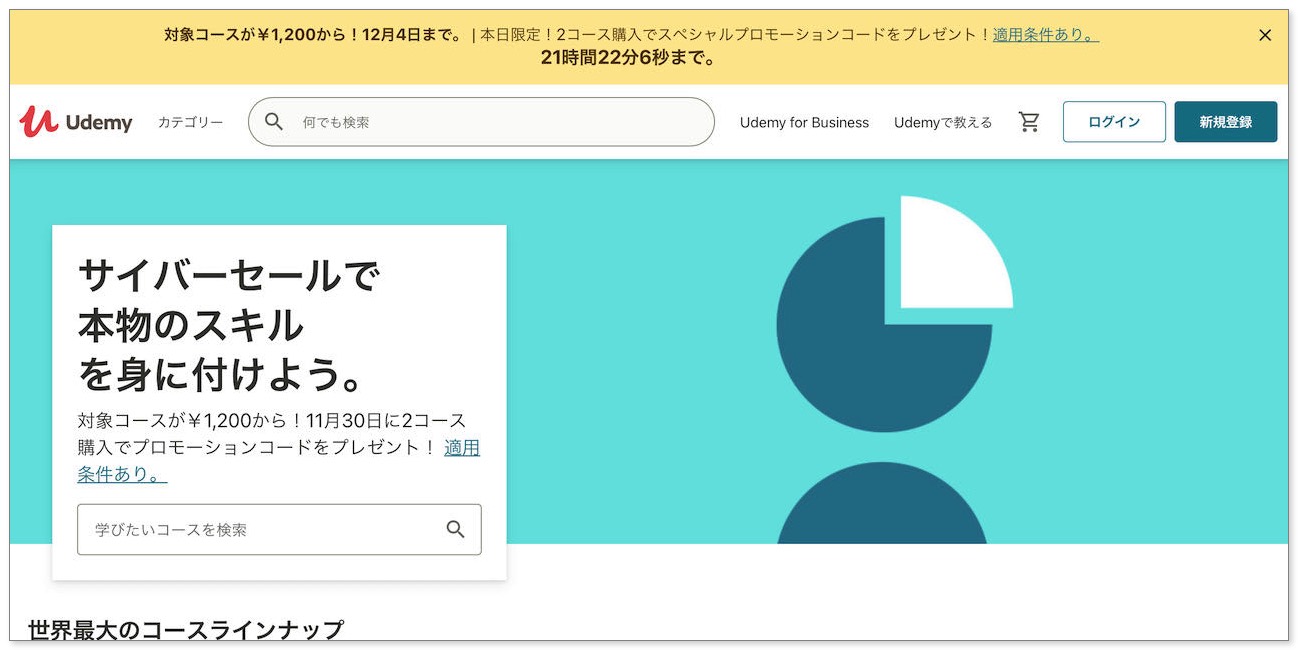Screen dimensions: 1298x650
Task: Open the カテゴリー menu
Action: pyautogui.click(x=190, y=122)
